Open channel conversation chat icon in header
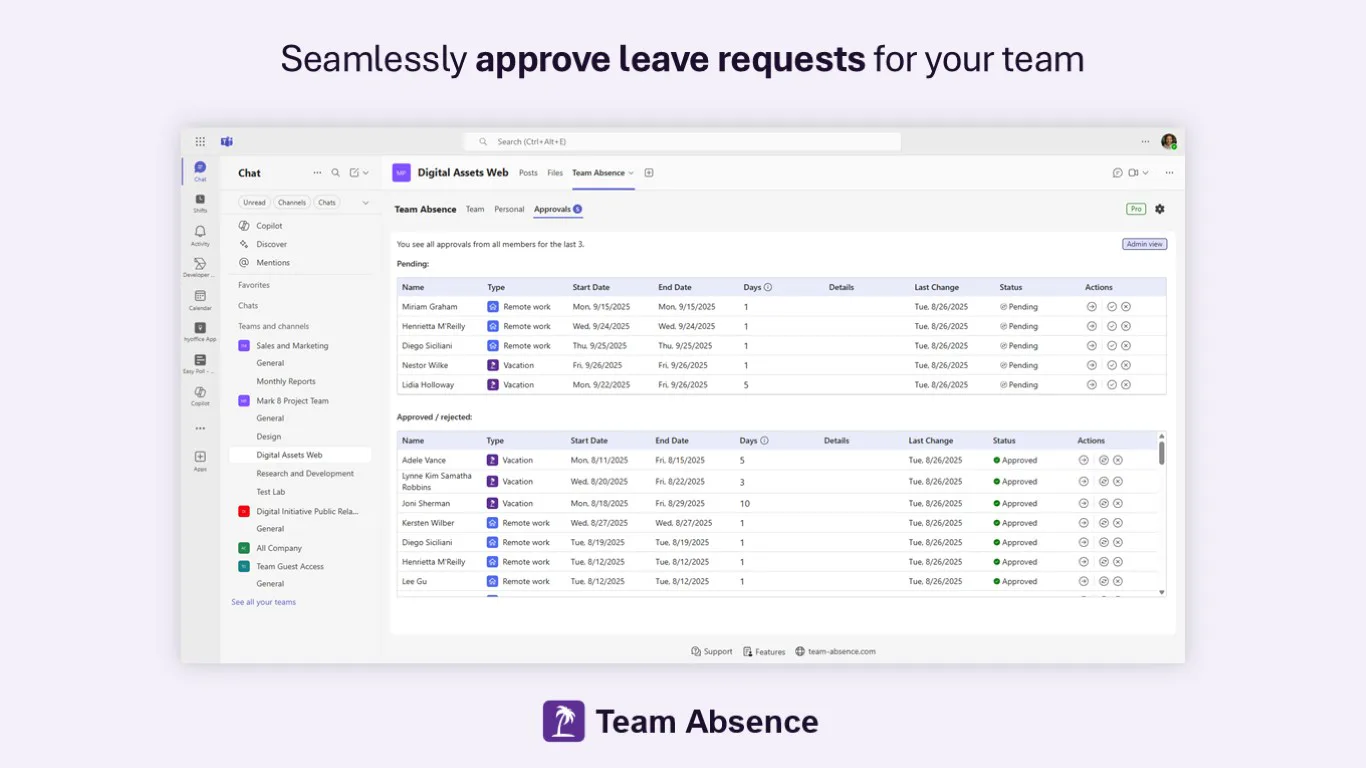This screenshot has width=1366, height=768. coord(1118,173)
